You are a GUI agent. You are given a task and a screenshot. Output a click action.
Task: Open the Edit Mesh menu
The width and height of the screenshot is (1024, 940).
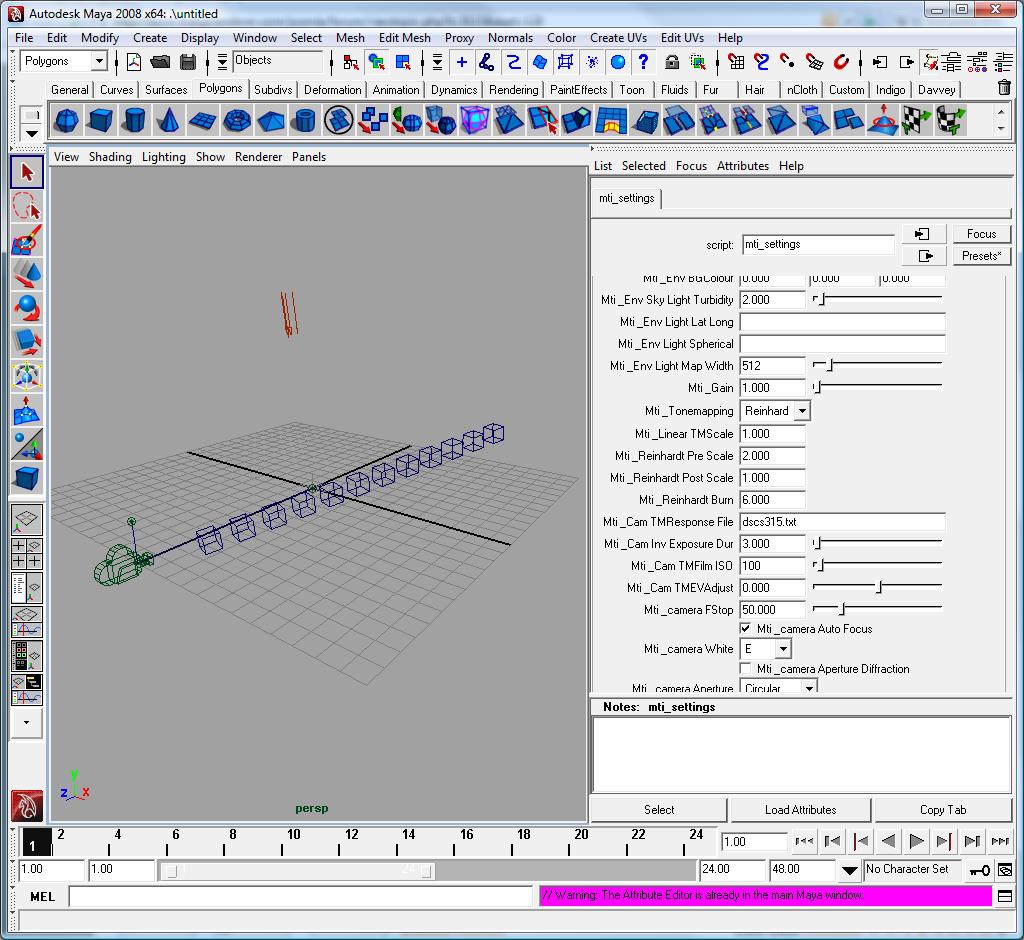click(404, 38)
